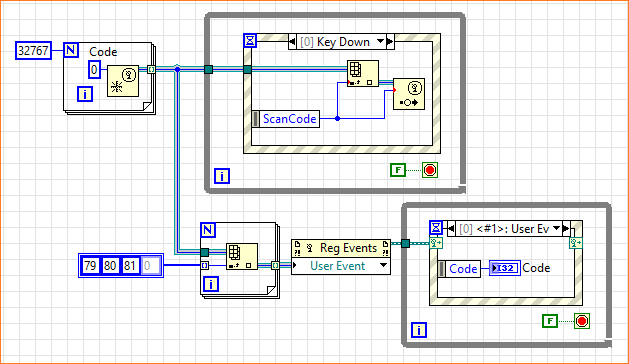The height and width of the screenshot is (364, 629).
Task: Go to next case after Key Down
Action: click(x=390, y=41)
